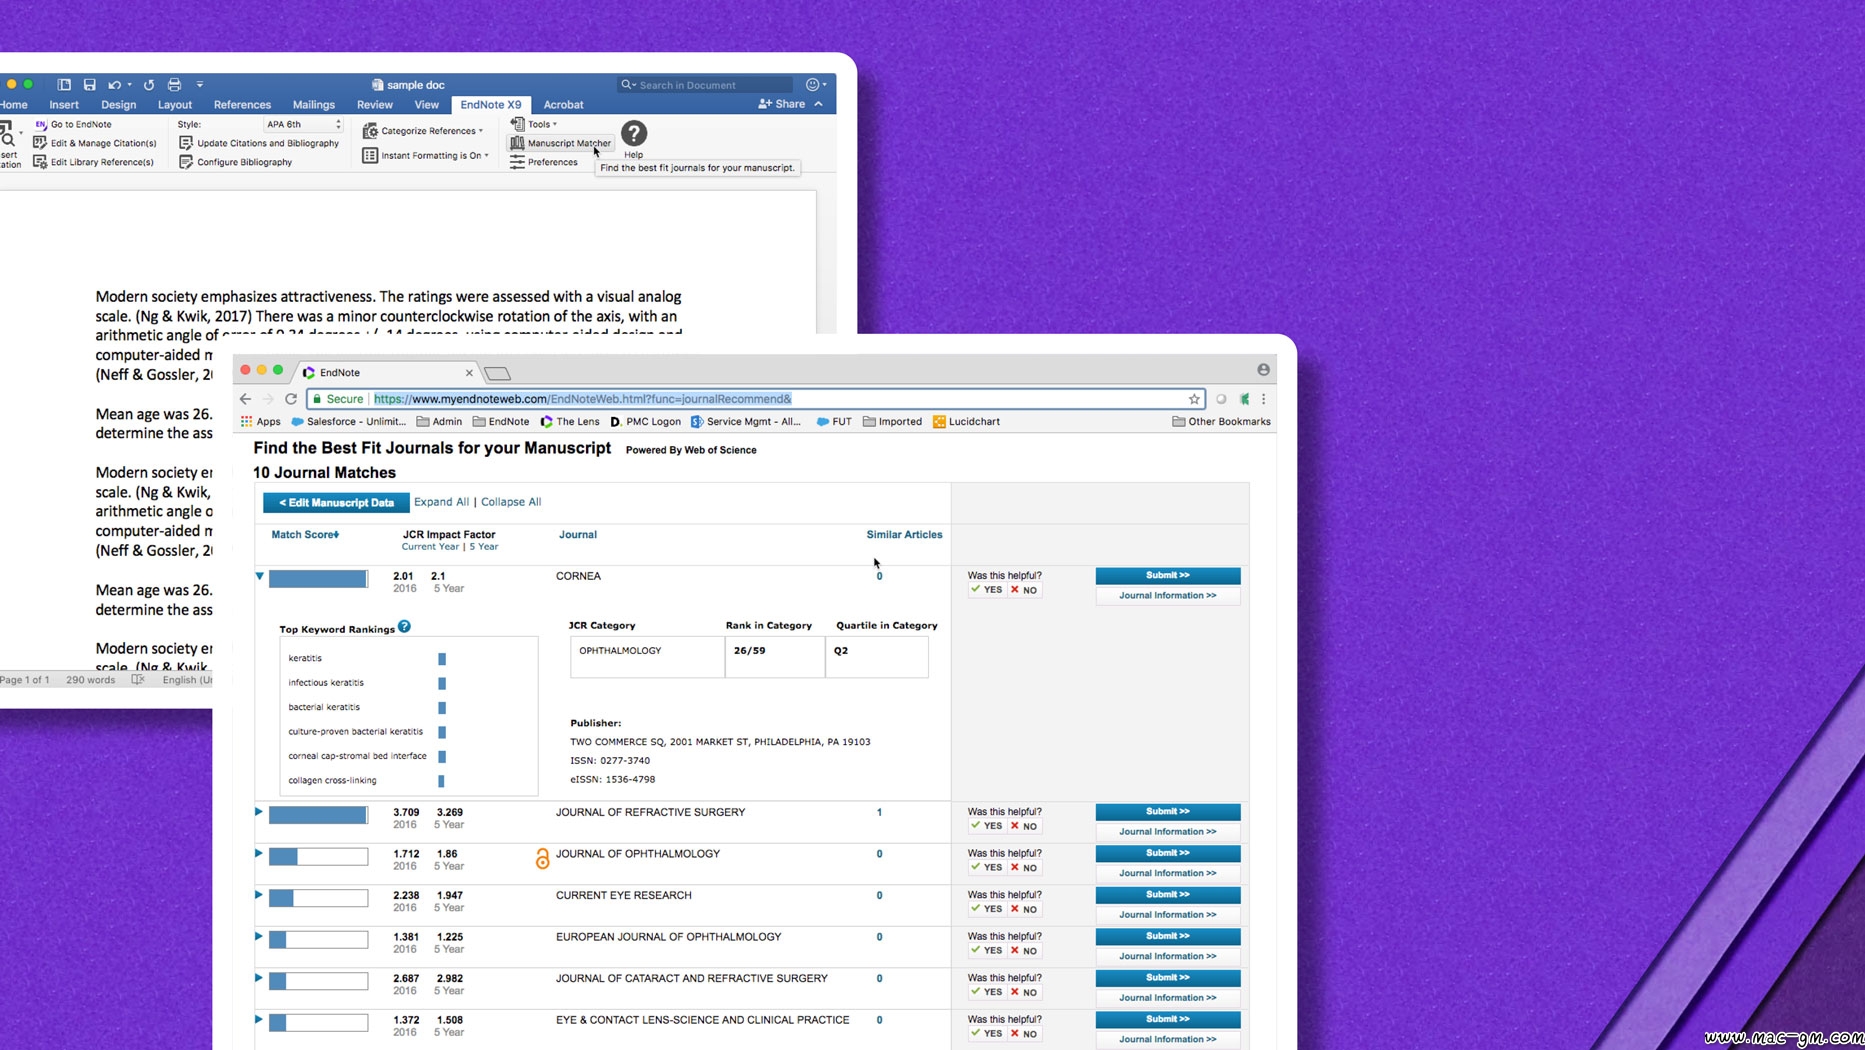
Task: Switch to the Mailings ribbon tab
Action: tap(314, 105)
